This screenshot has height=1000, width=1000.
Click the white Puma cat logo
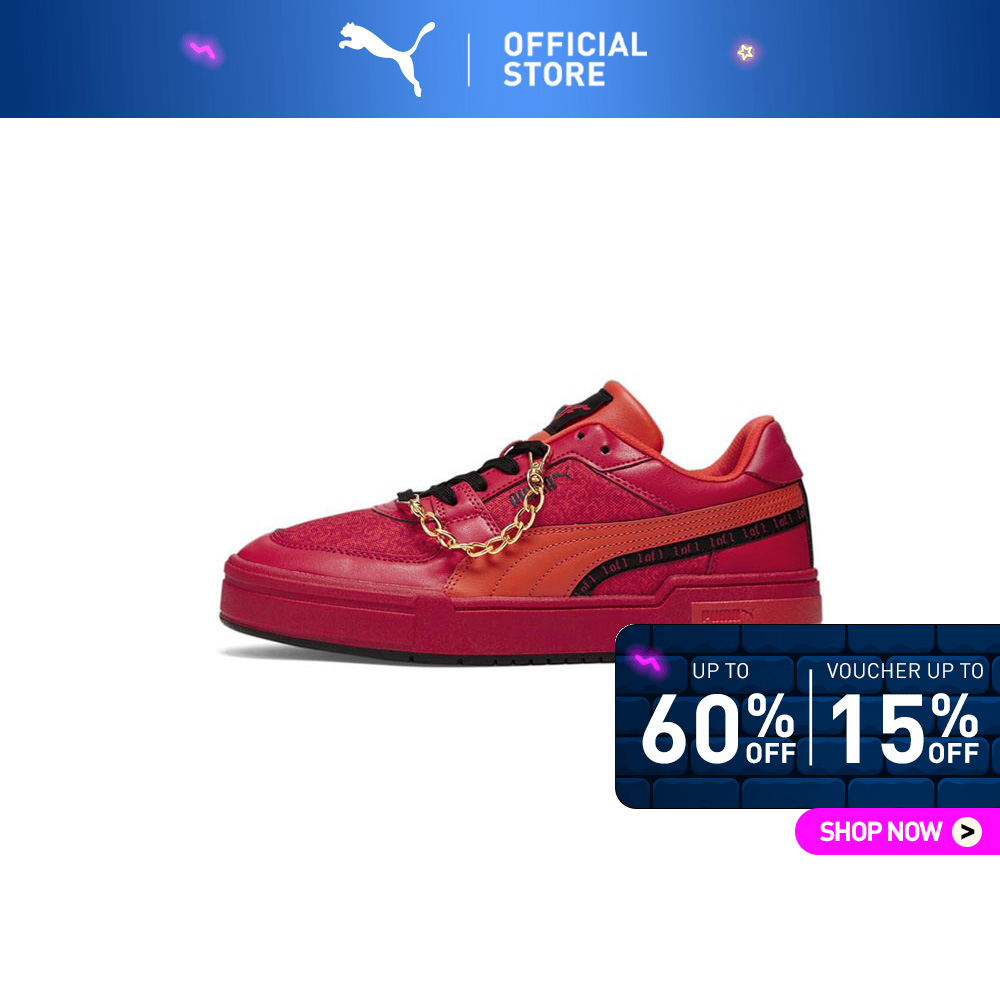(386, 59)
